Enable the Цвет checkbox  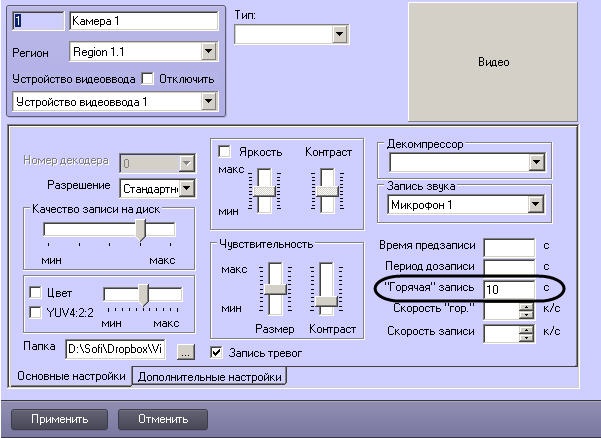(35, 292)
